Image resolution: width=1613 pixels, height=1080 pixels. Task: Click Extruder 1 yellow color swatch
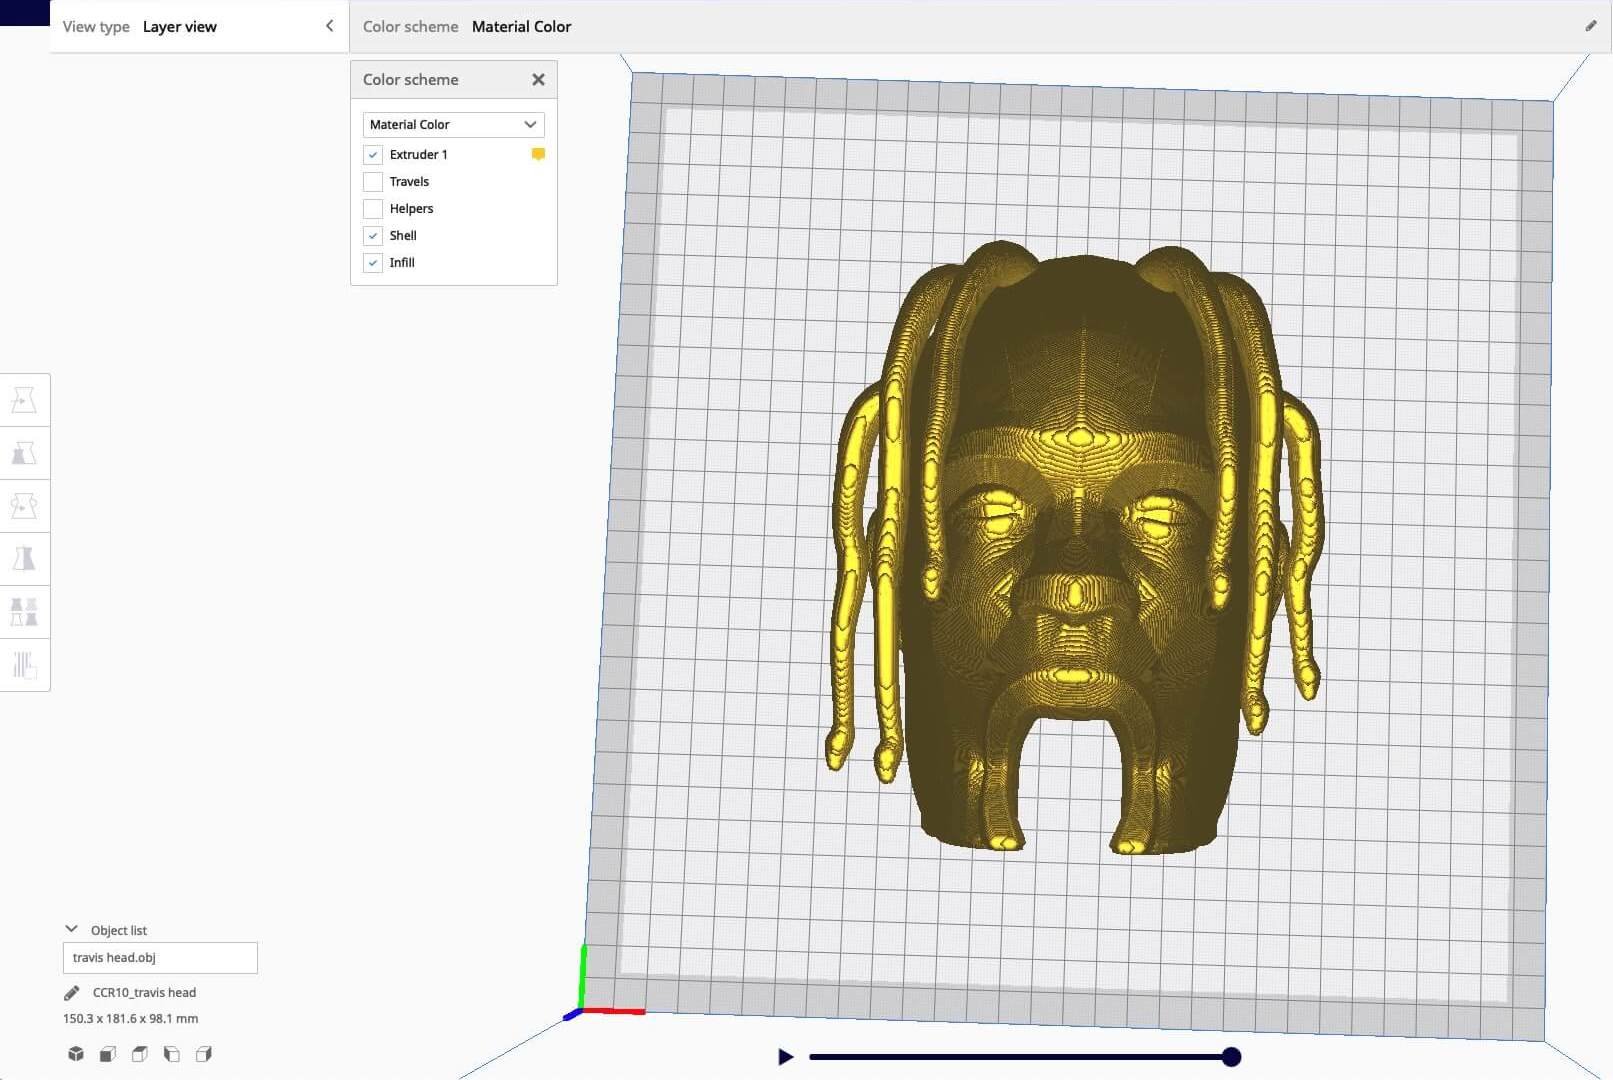pyautogui.click(x=538, y=154)
